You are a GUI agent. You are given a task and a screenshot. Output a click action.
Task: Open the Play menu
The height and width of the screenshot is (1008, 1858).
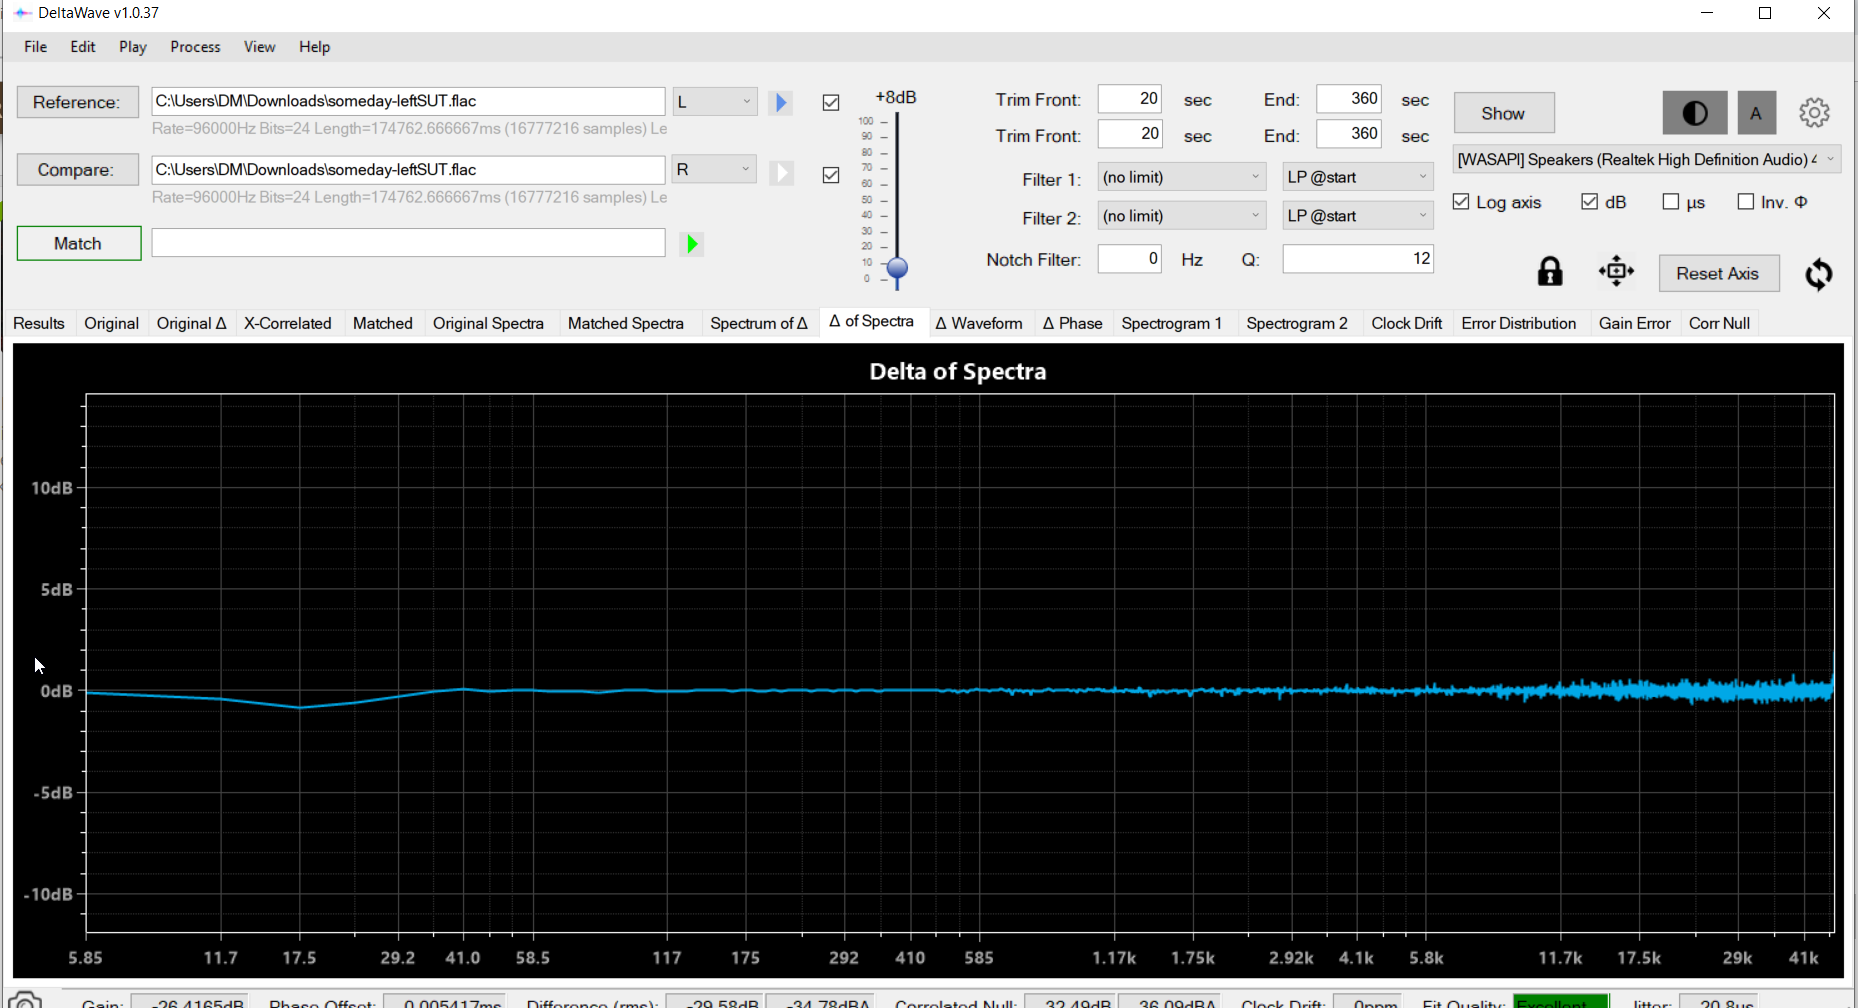[x=132, y=47]
